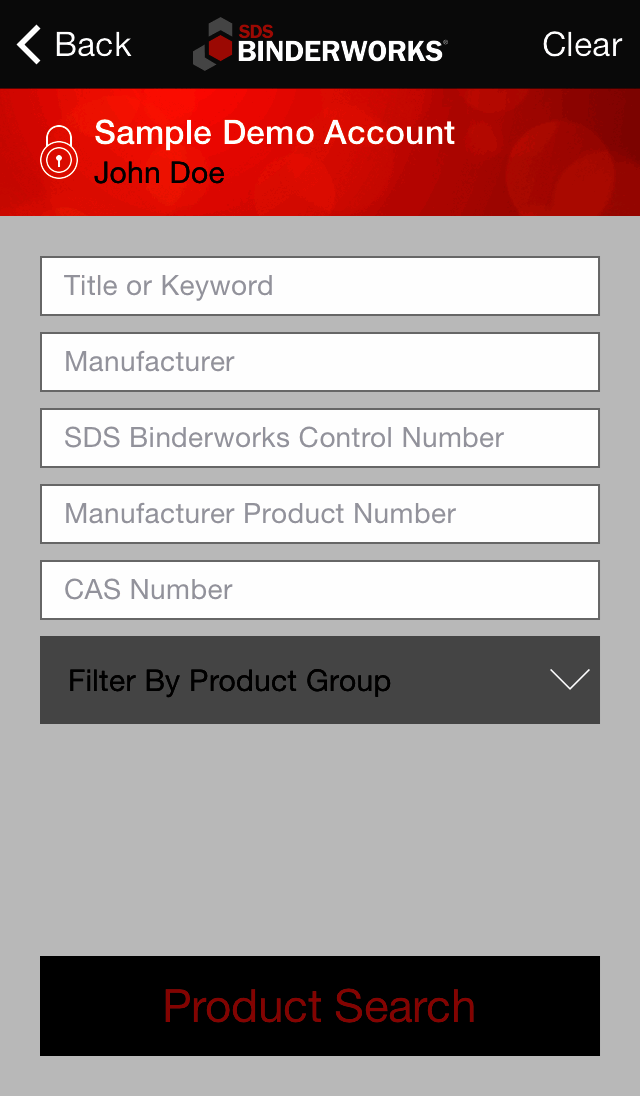The width and height of the screenshot is (640, 1096).
Task: Tap the BINDERWORKS wordmark in the header
Action: pos(342,51)
